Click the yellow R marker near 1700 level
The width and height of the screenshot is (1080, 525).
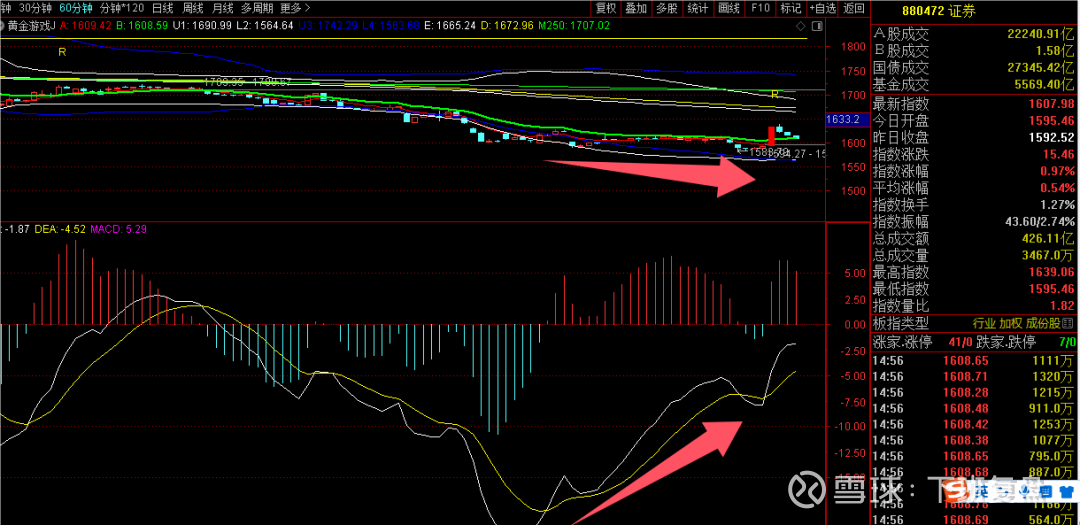click(x=774, y=94)
